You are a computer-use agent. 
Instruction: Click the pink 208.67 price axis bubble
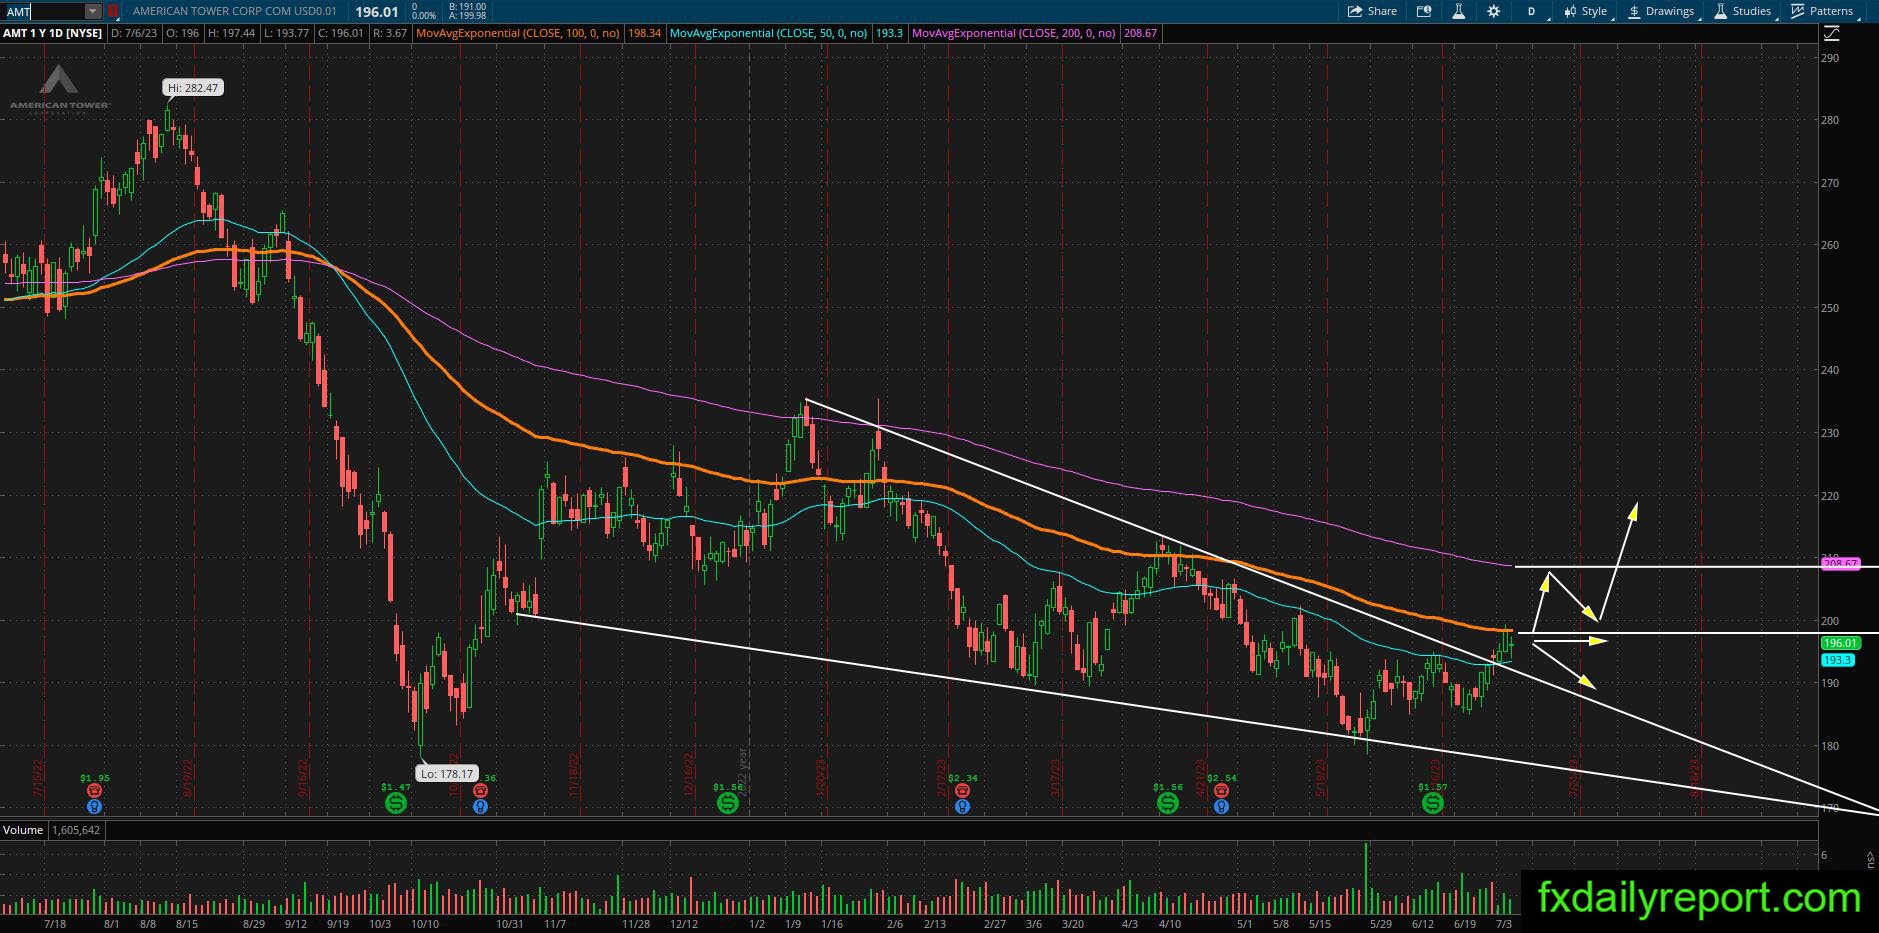coord(1839,564)
